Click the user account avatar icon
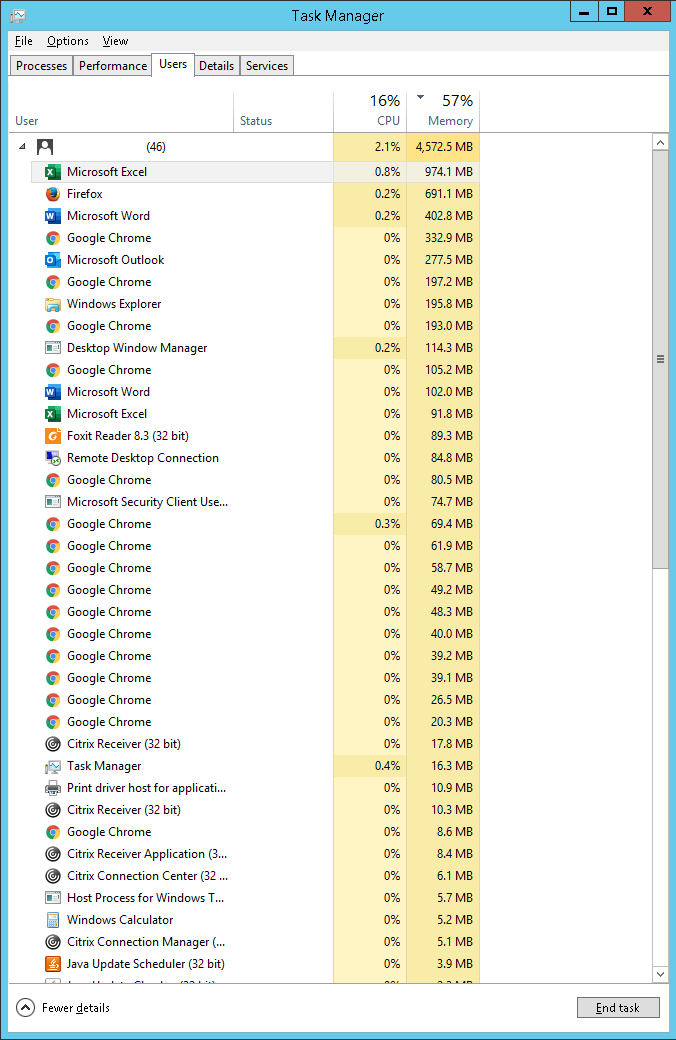 pyautogui.click(x=44, y=147)
